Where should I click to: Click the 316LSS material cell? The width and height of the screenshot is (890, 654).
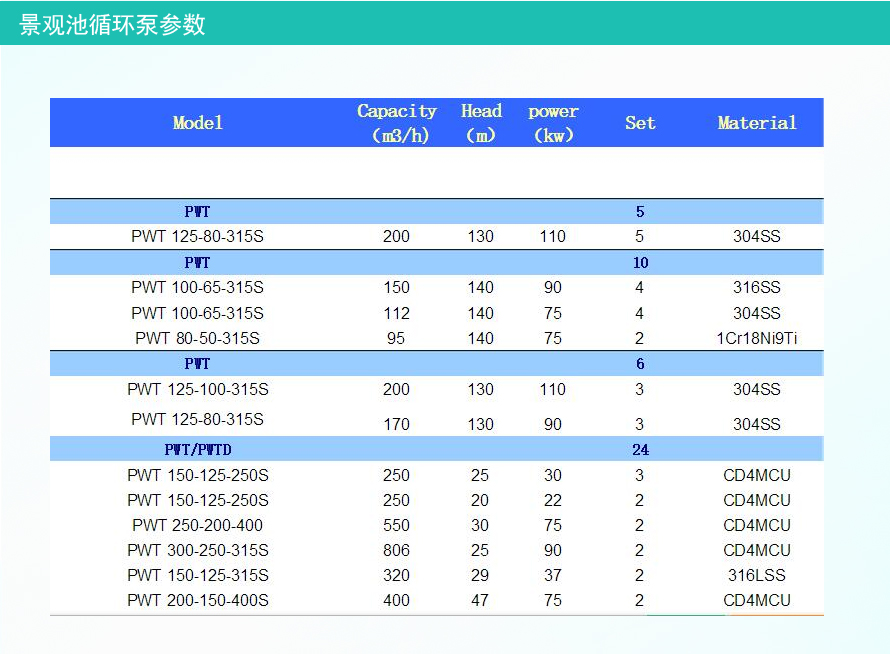click(757, 575)
